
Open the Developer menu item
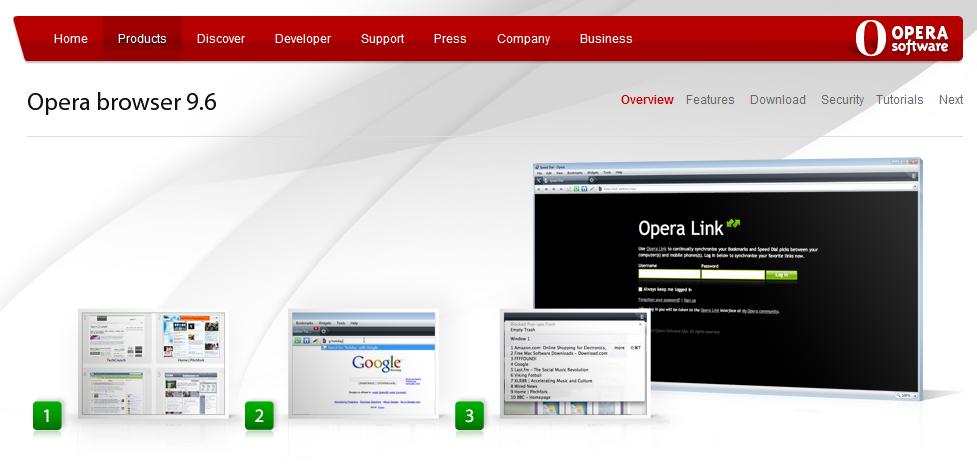click(x=303, y=39)
